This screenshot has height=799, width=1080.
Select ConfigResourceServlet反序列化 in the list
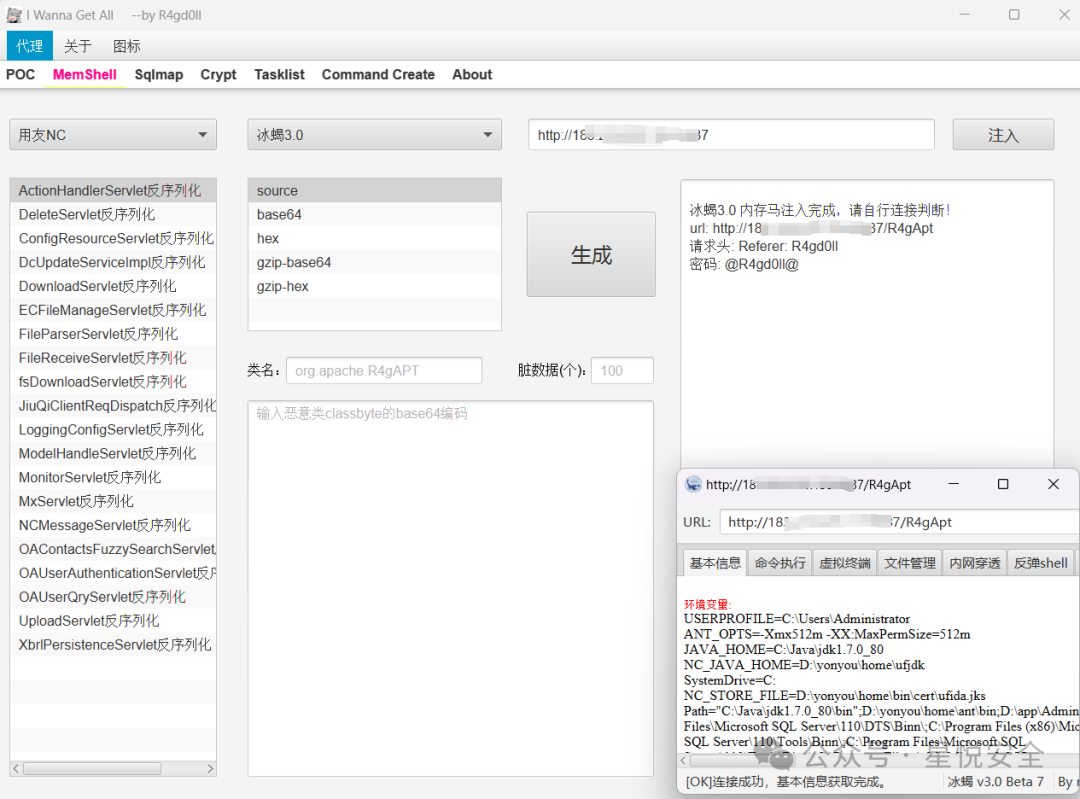pyautogui.click(x=113, y=238)
